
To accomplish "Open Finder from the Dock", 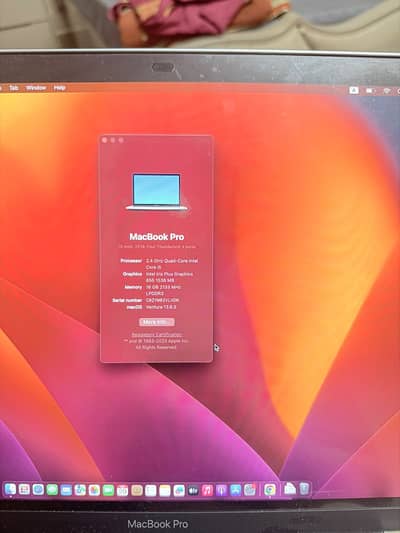I will (10, 489).
